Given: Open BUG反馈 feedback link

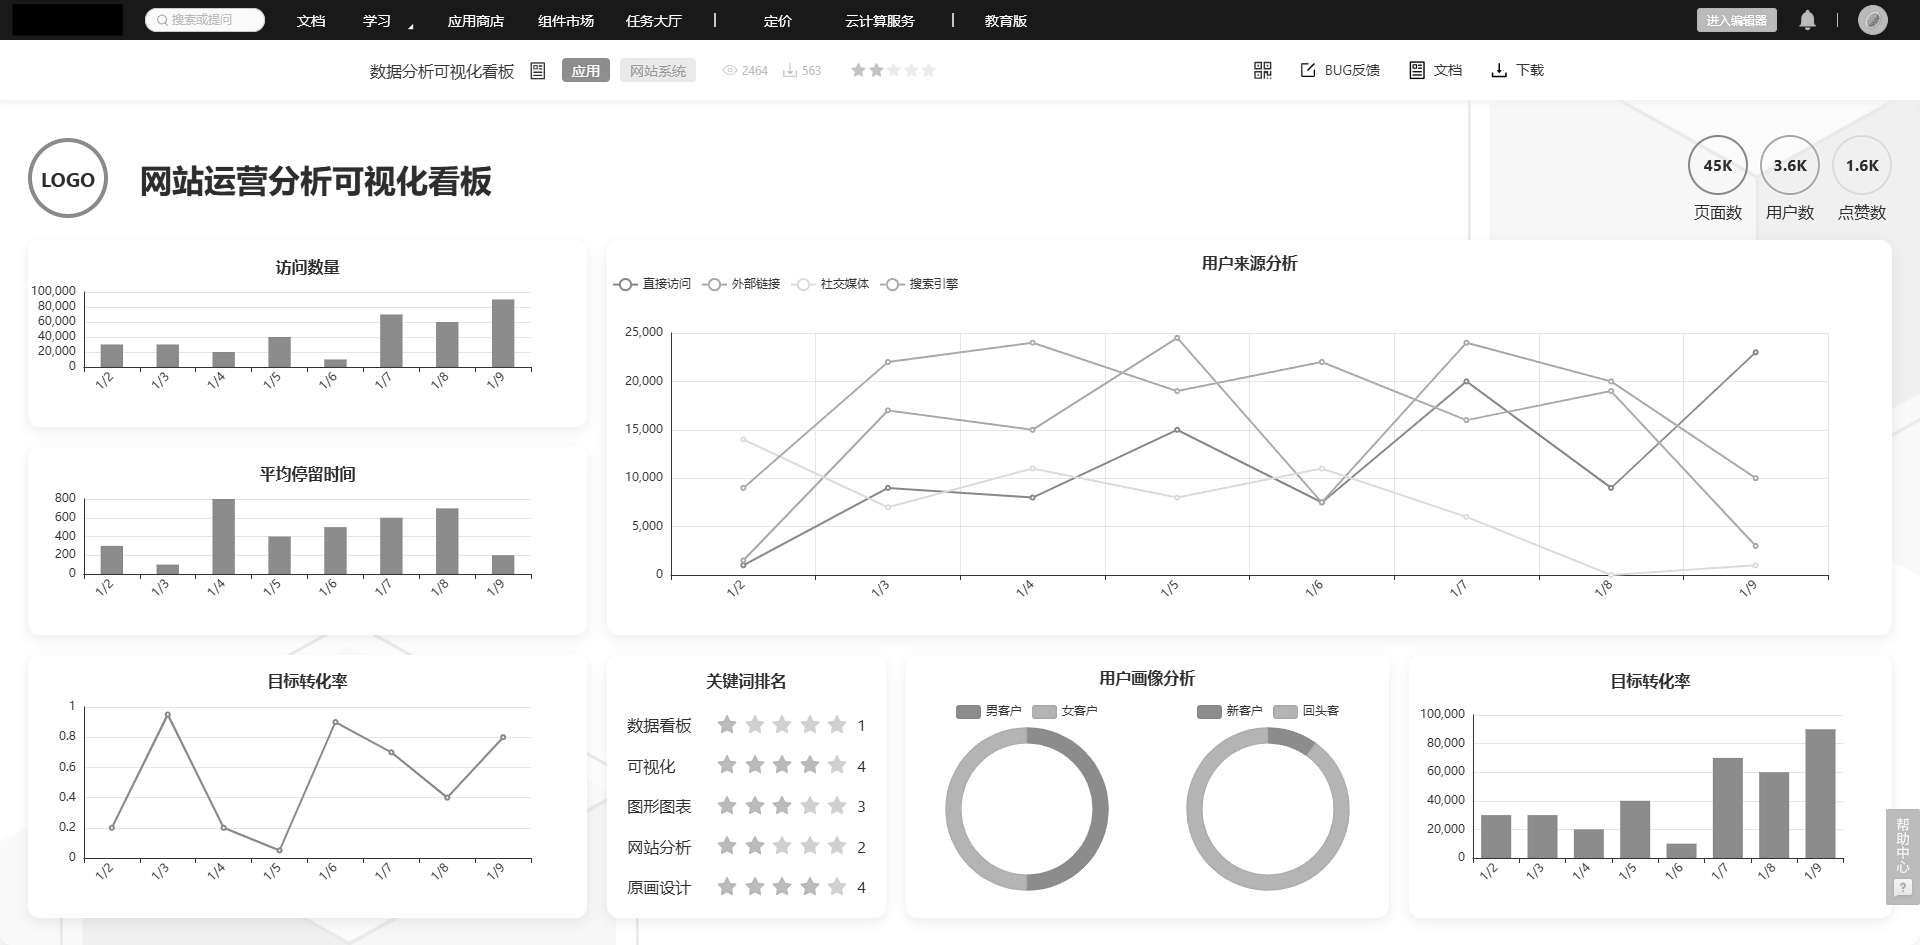Looking at the screenshot, I should (1340, 70).
